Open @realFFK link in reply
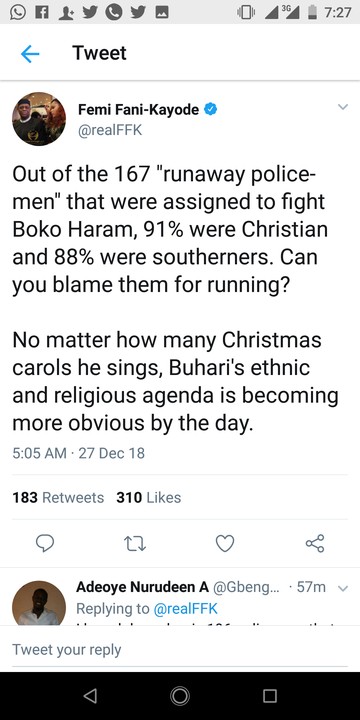This screenshot has width=360, height=720. coord(185,608)
